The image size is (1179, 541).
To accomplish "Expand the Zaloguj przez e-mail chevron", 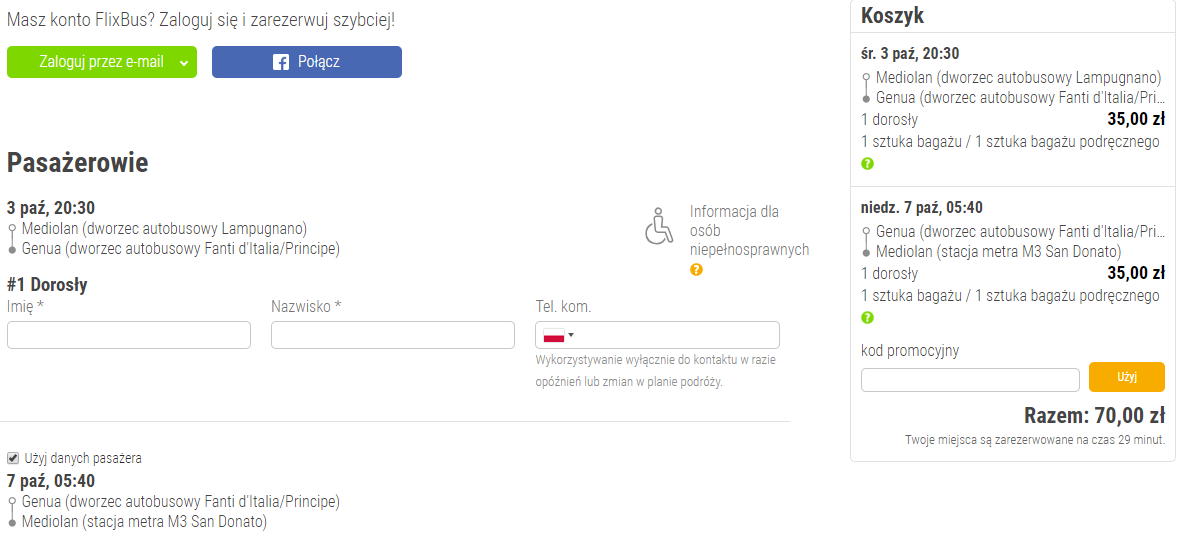I will 183,63.
